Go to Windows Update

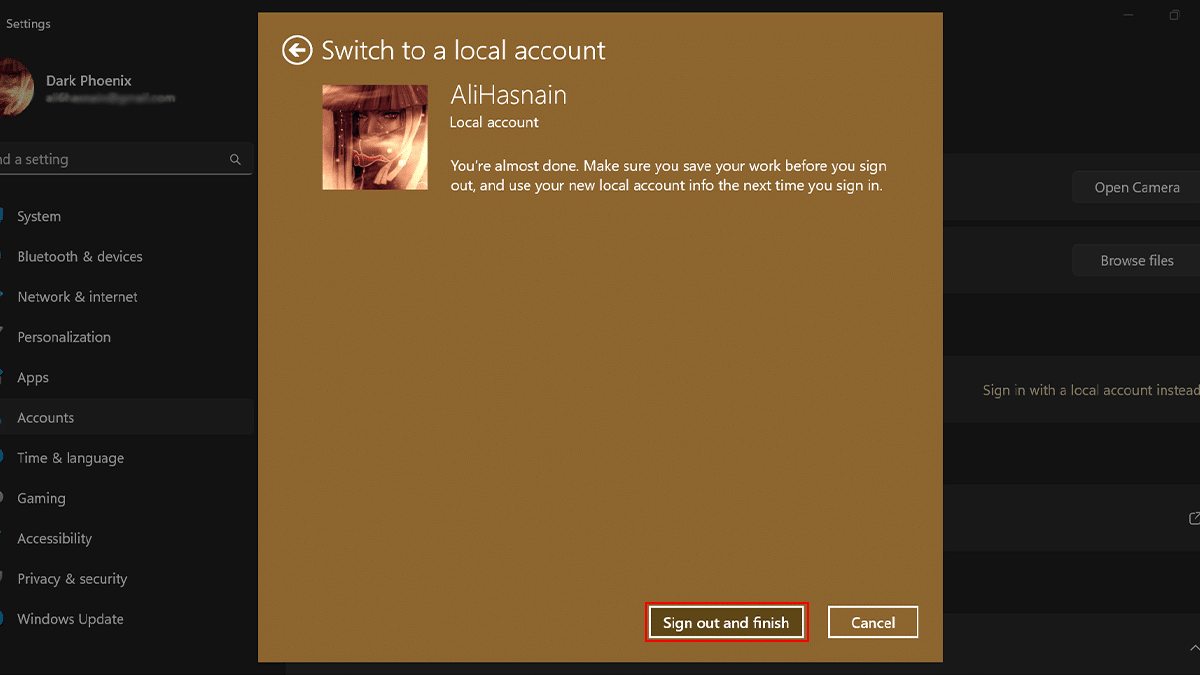[x=70, y=619]
